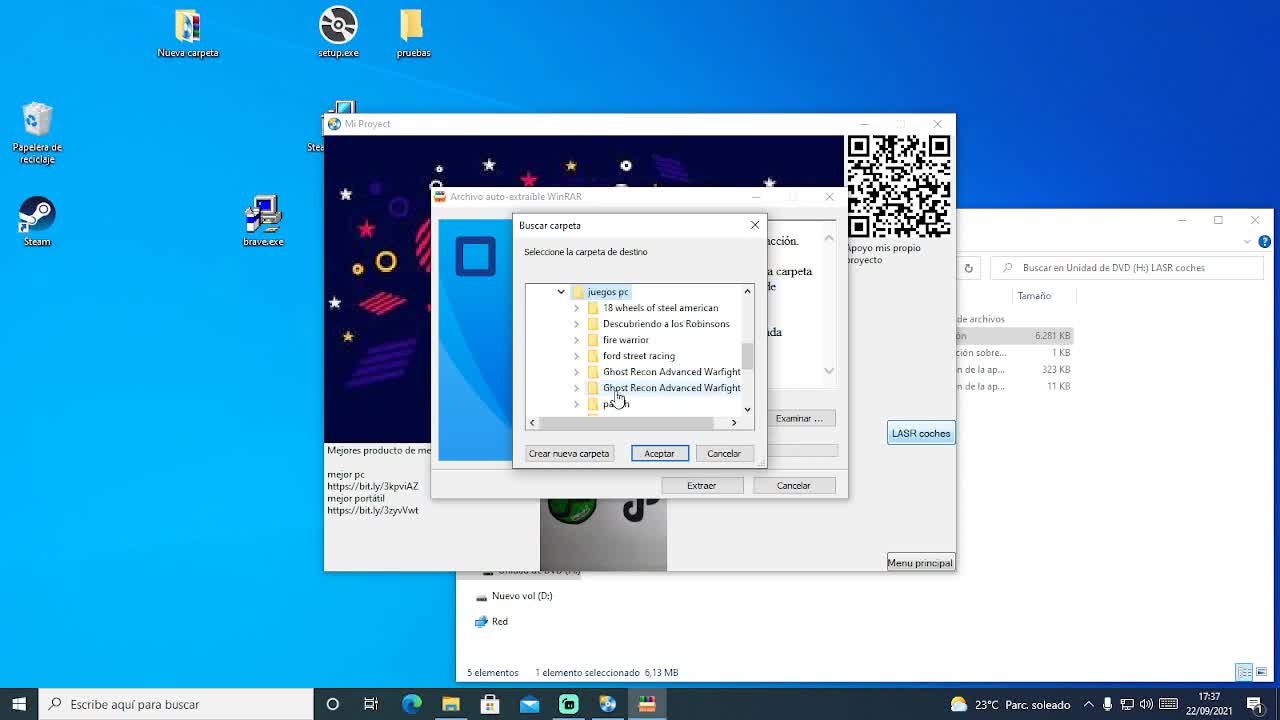The width and height of the screenshot is (1280, 720).
Task: Expand the 18 wheels of steel american folder
Action: coord(576,308)
